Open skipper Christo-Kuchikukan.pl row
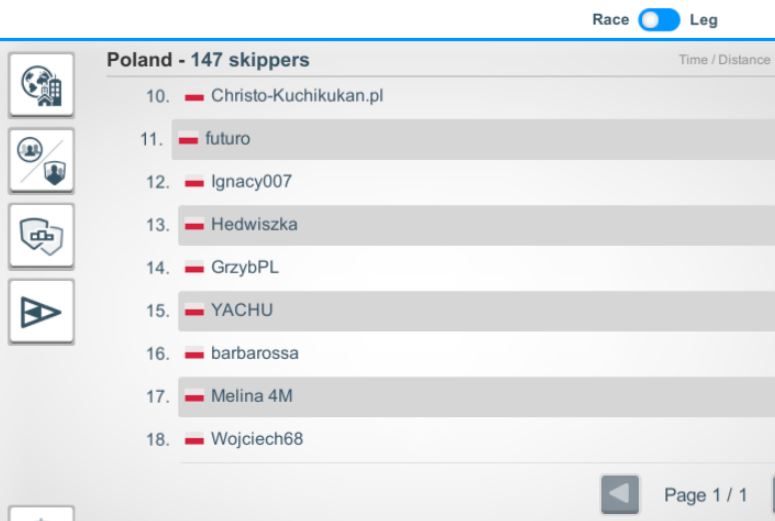 [x=476, y=96]
